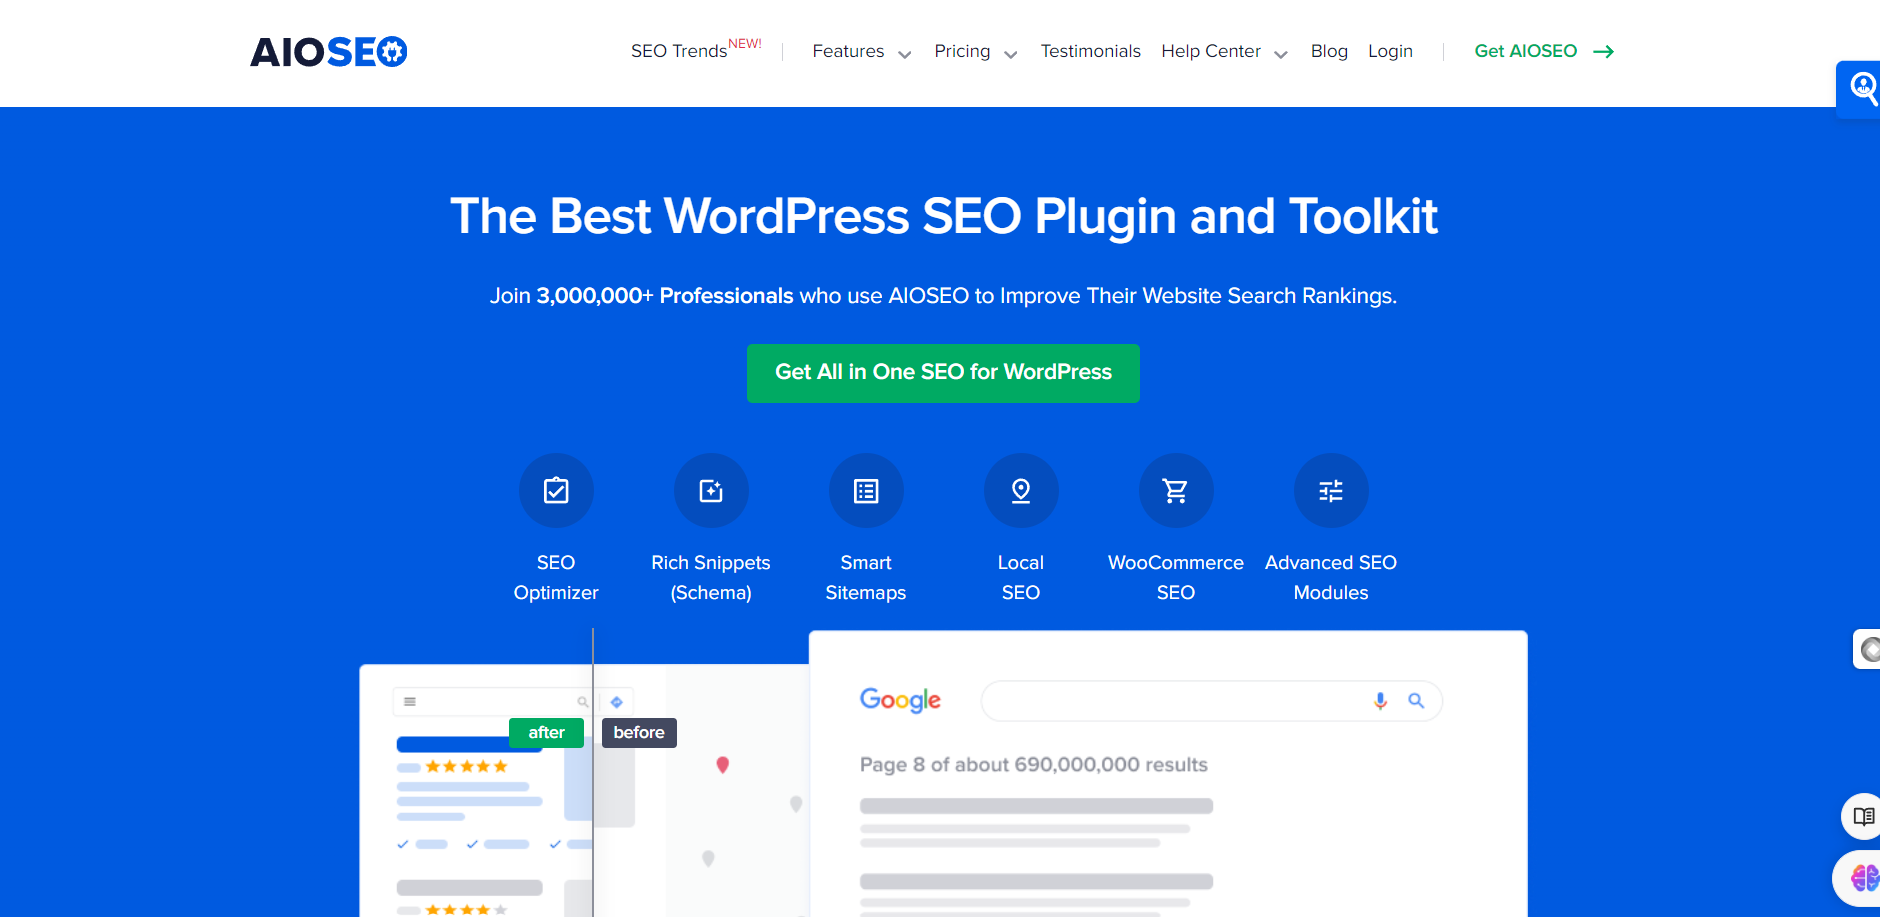Click the dark before label
The image size is (1880, 917).
point(639,733)
